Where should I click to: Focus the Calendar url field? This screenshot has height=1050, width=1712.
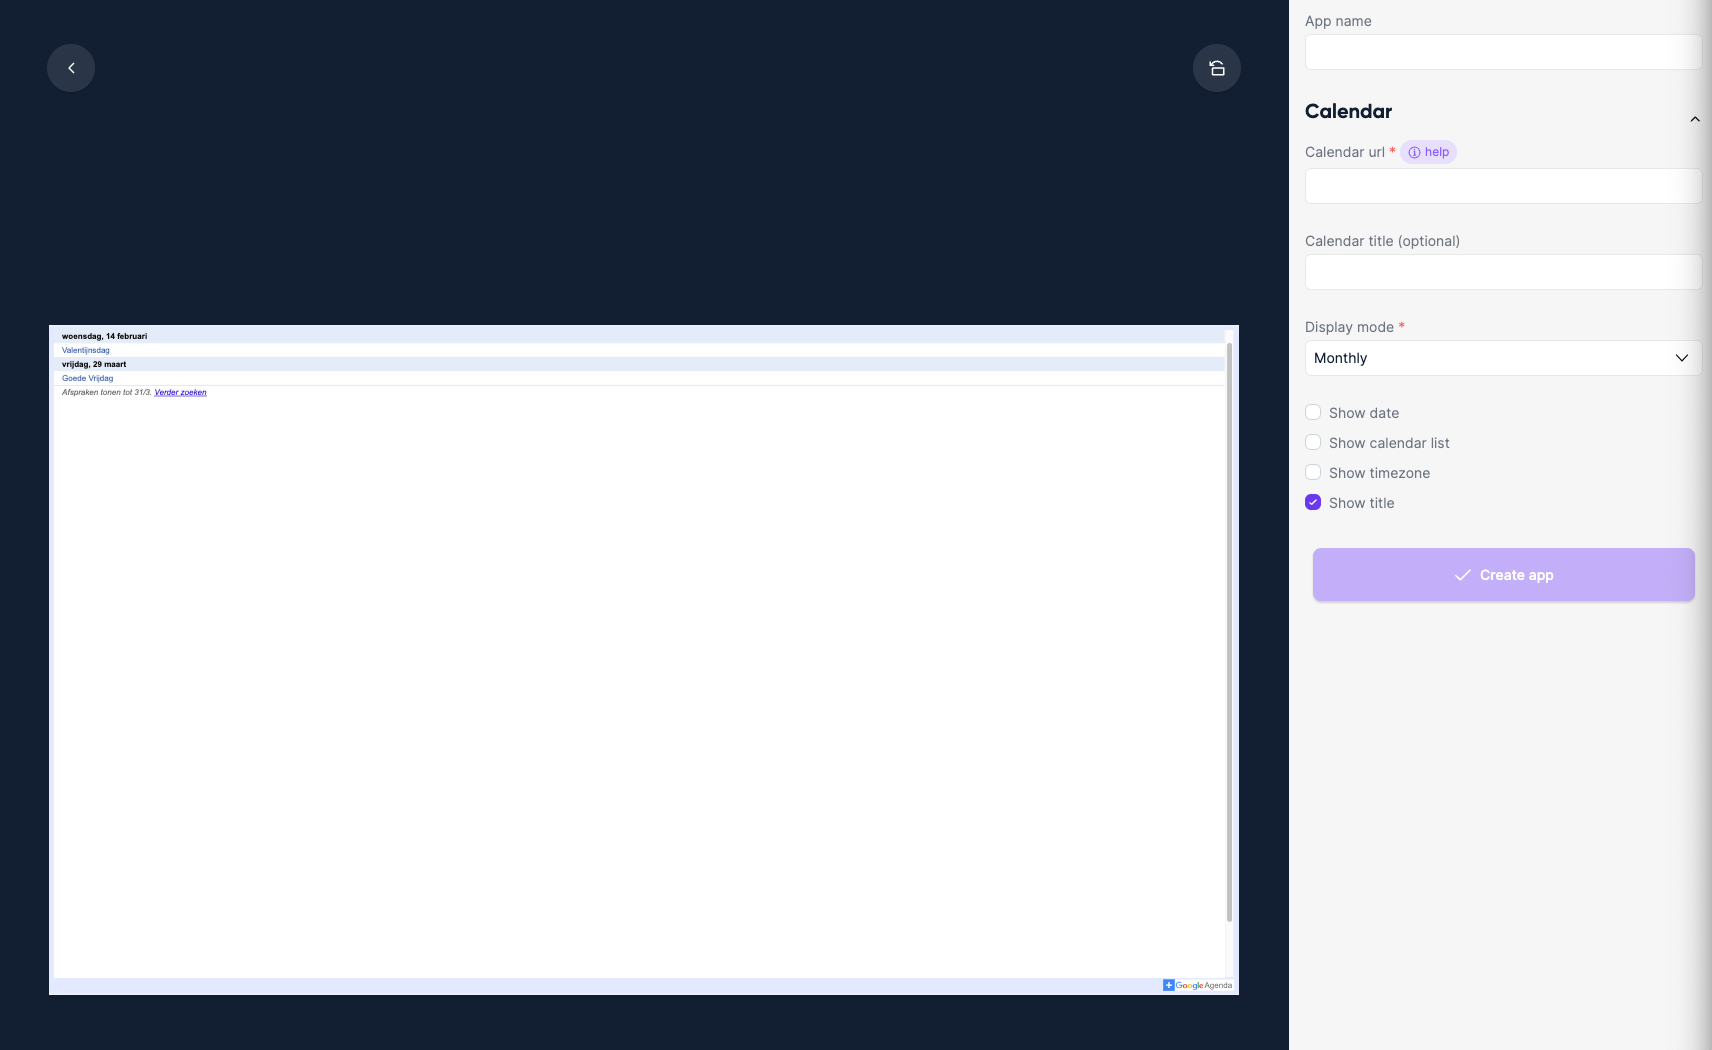(x=1502, y=186)
